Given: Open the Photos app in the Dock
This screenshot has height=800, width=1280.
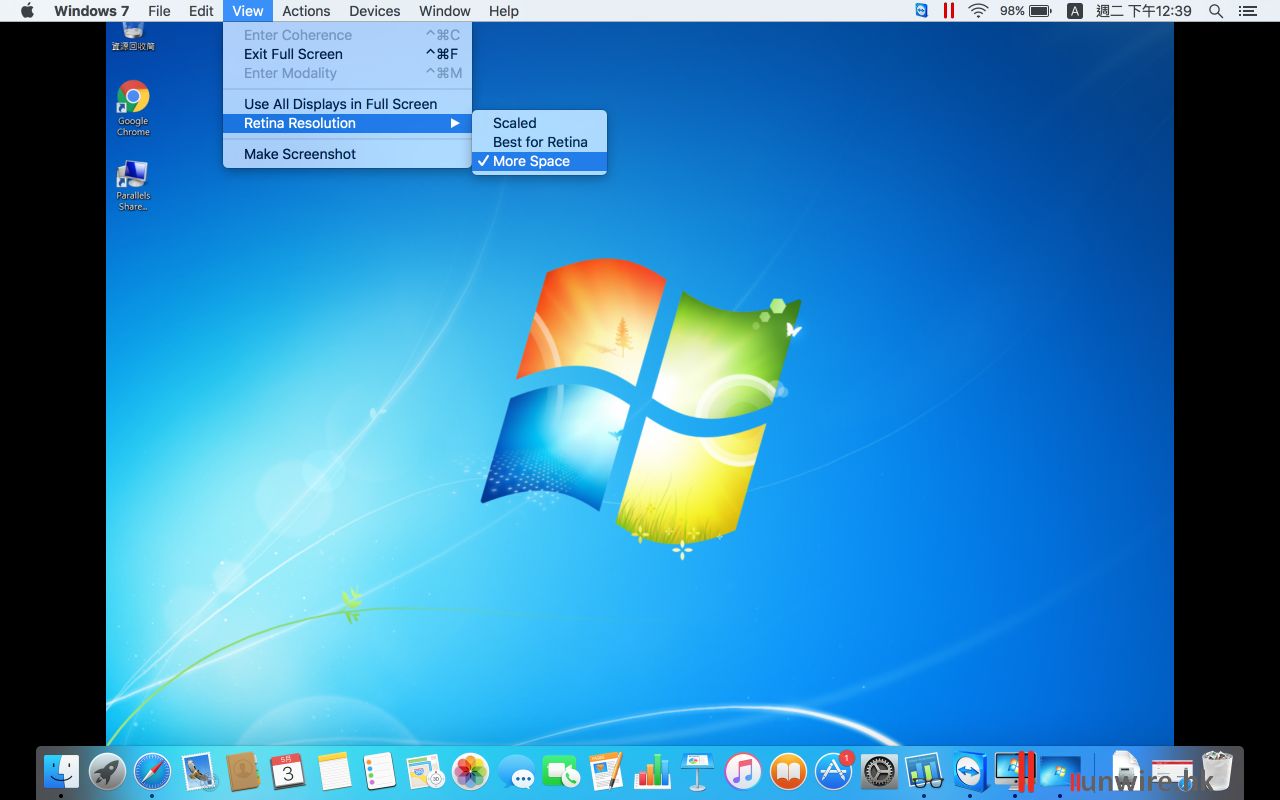Looking at the screenshot, I should tap(470, 771).
